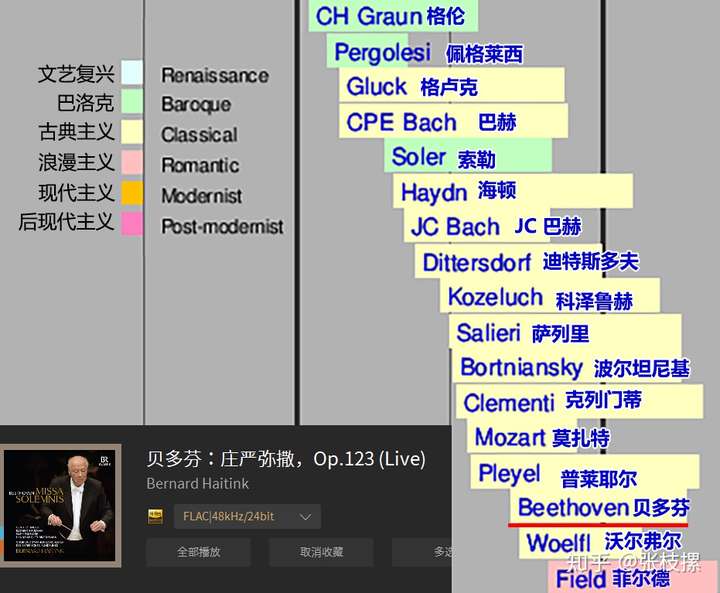Select the Pergolesi 佩格莱西 timeline bar
Image resolution: width=720 pixels, height=593 pixels.
pos(367,51)
